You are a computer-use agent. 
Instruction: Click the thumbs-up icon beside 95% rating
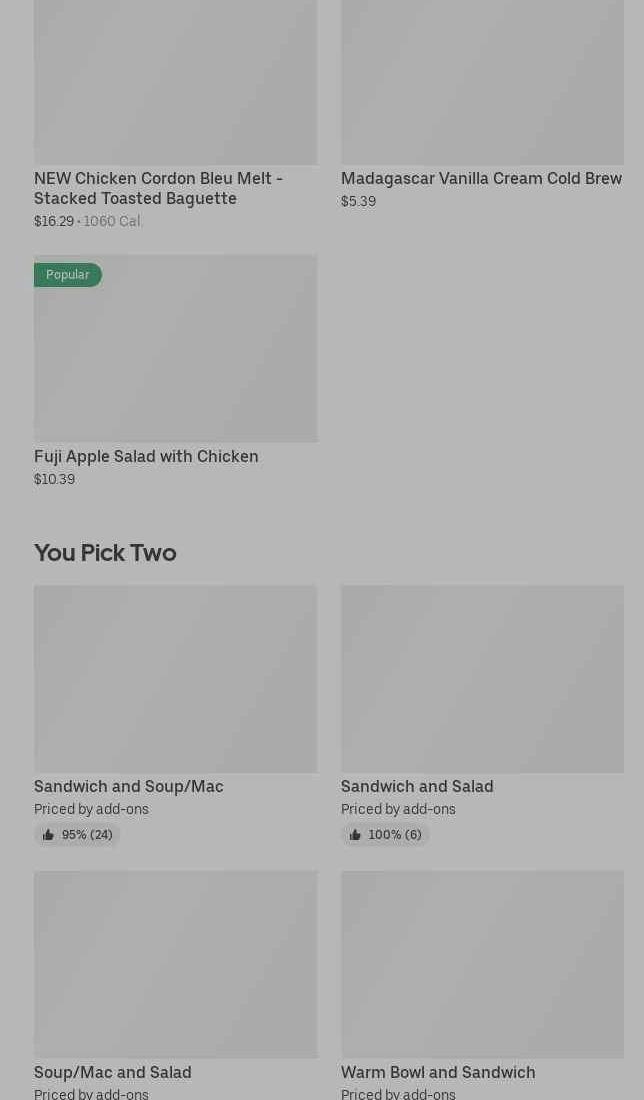point(48,835)
